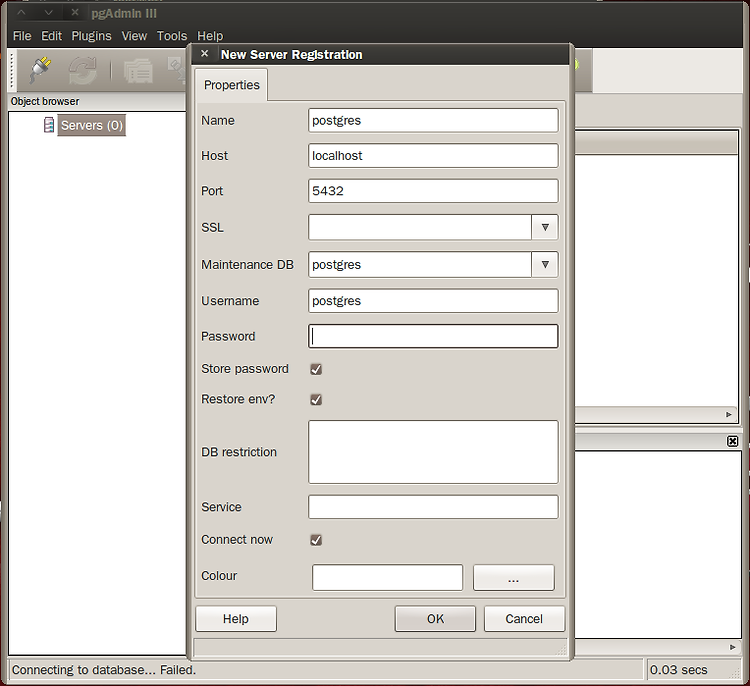Select the Properties tab
The height and width of the screenshot is (686, 750).
point(232,85)
